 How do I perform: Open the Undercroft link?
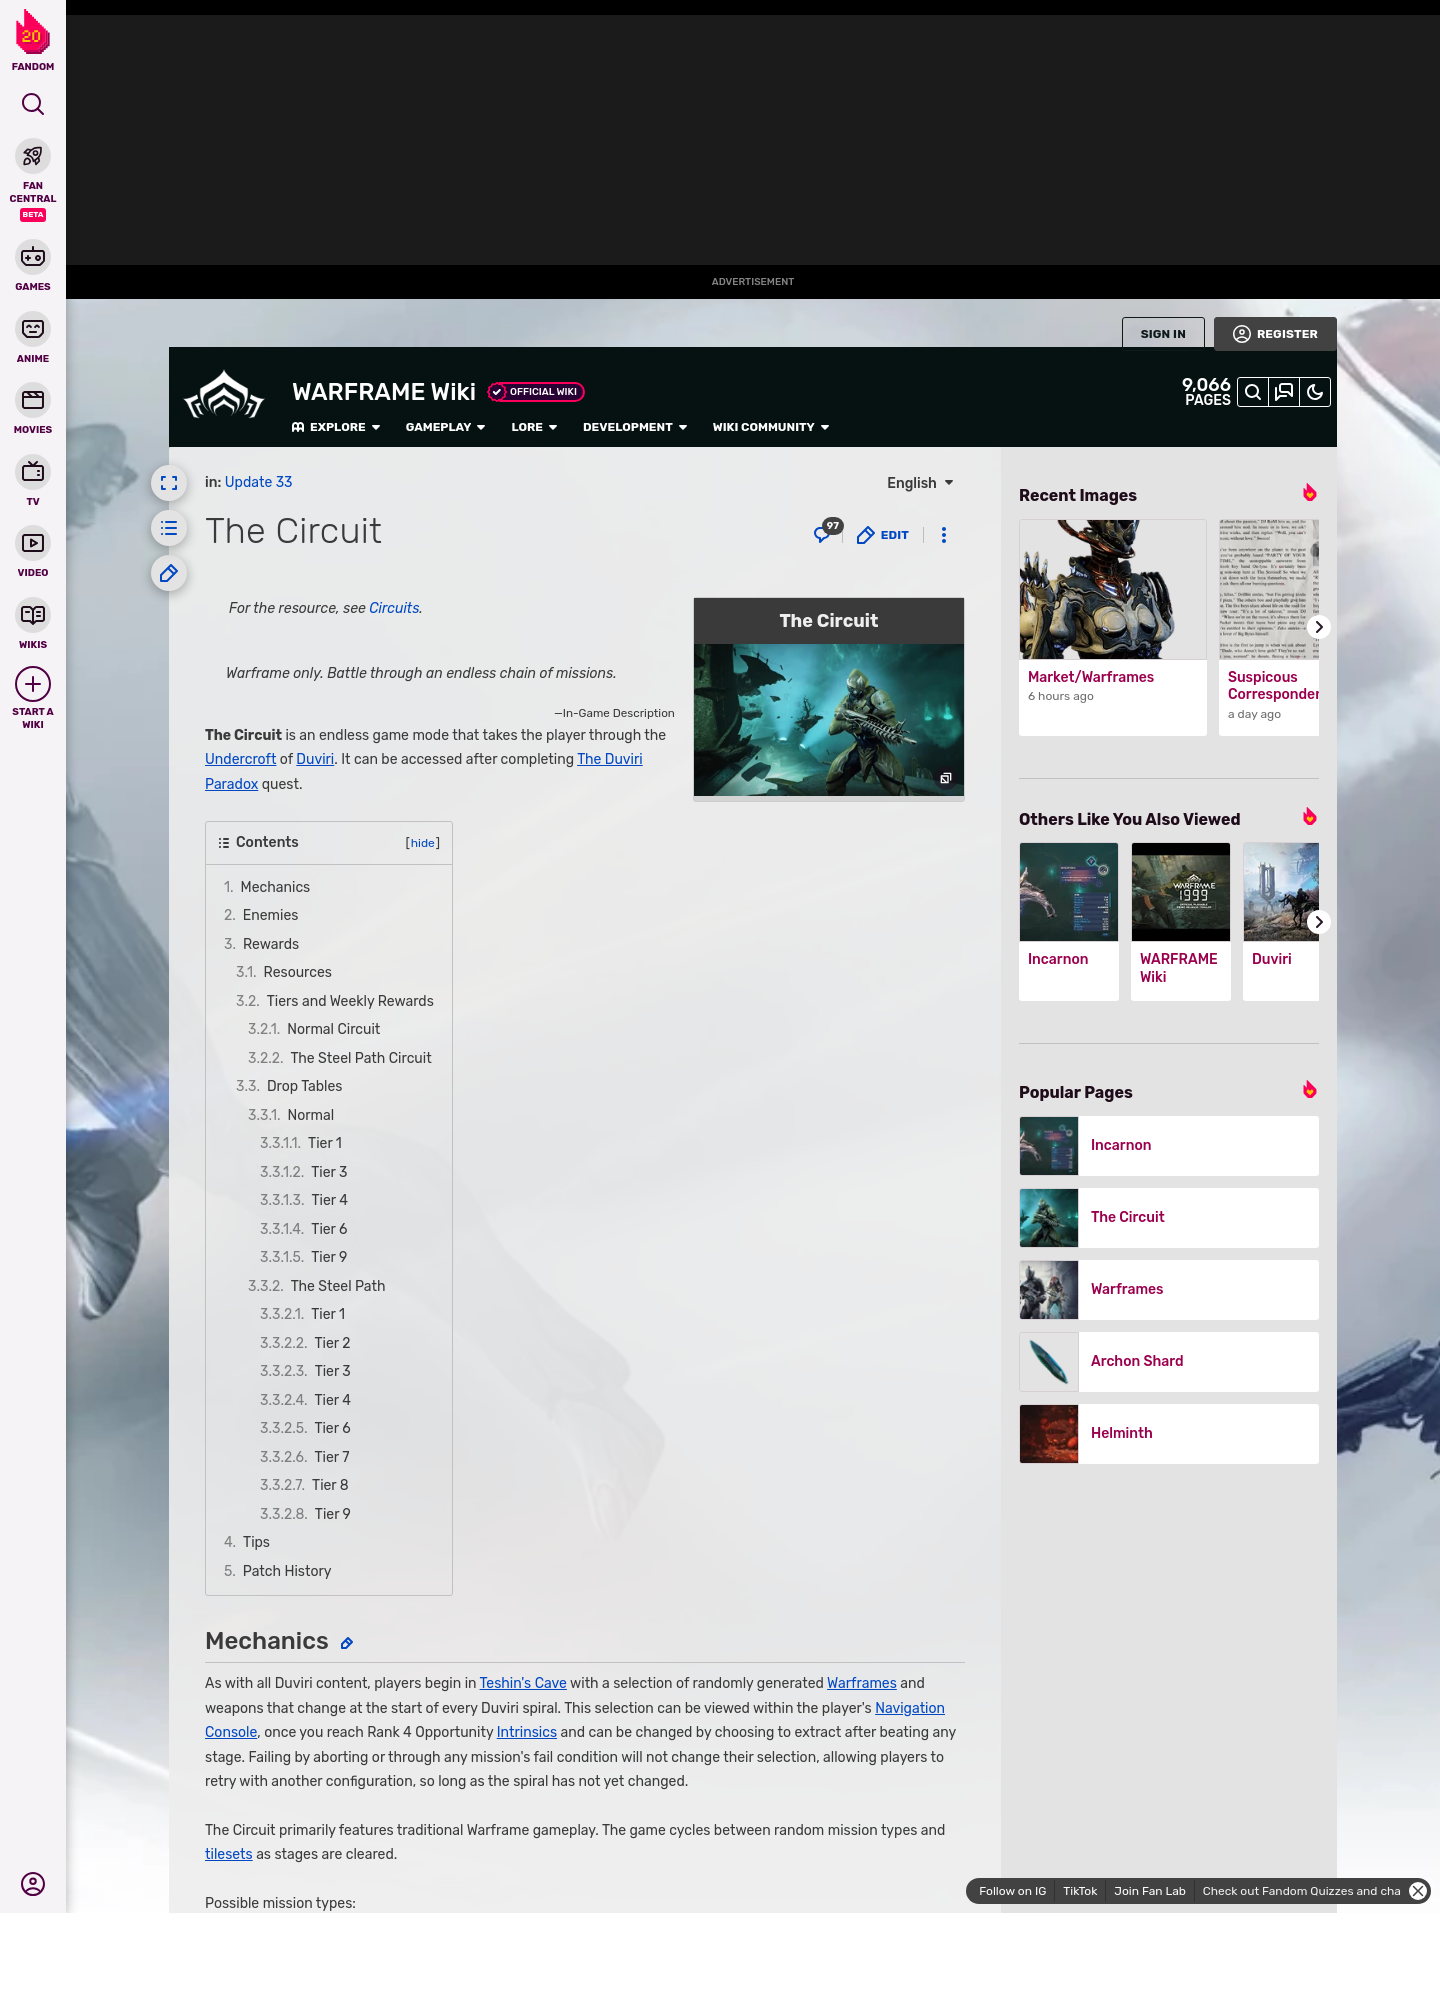[240, 759]
